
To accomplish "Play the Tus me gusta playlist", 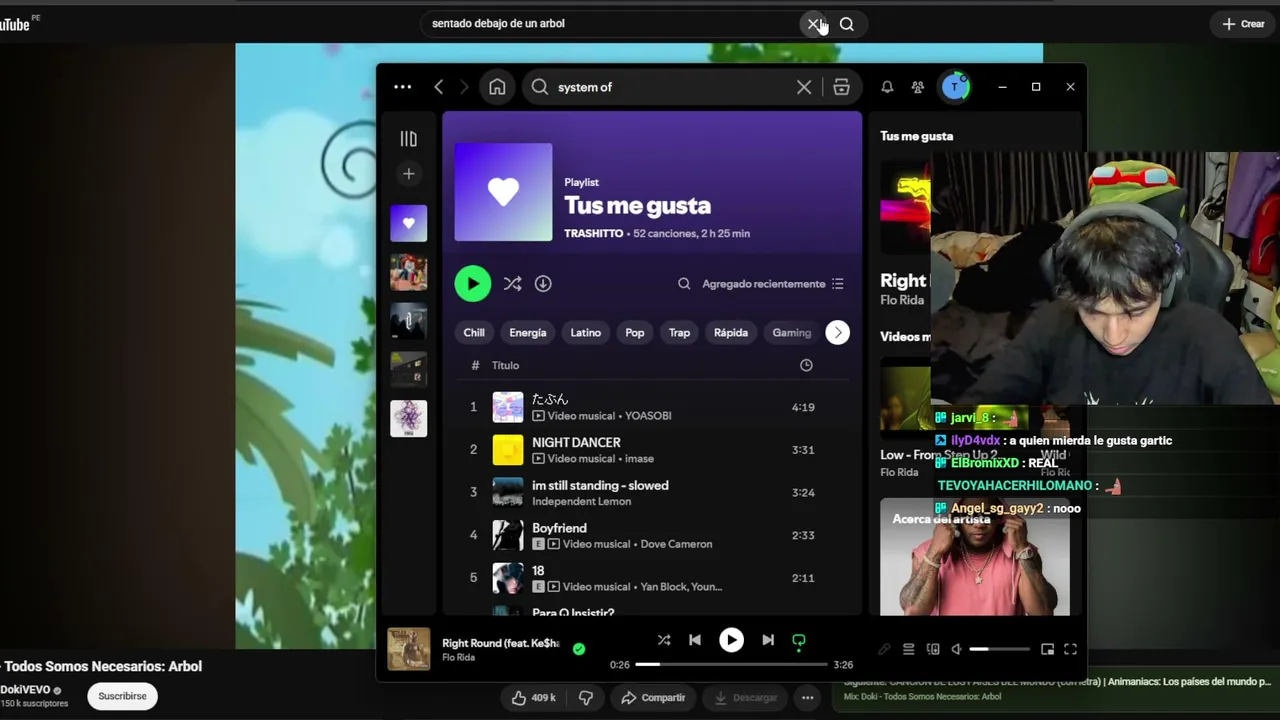I will (473, 283).
